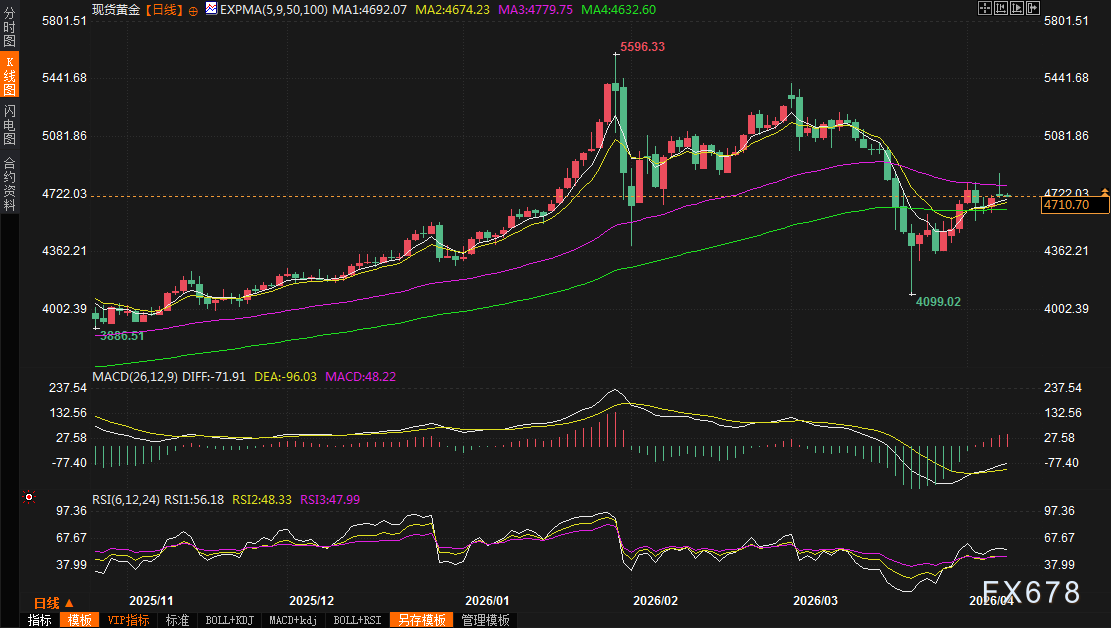Click the 管理模板 button

(485, 620)
